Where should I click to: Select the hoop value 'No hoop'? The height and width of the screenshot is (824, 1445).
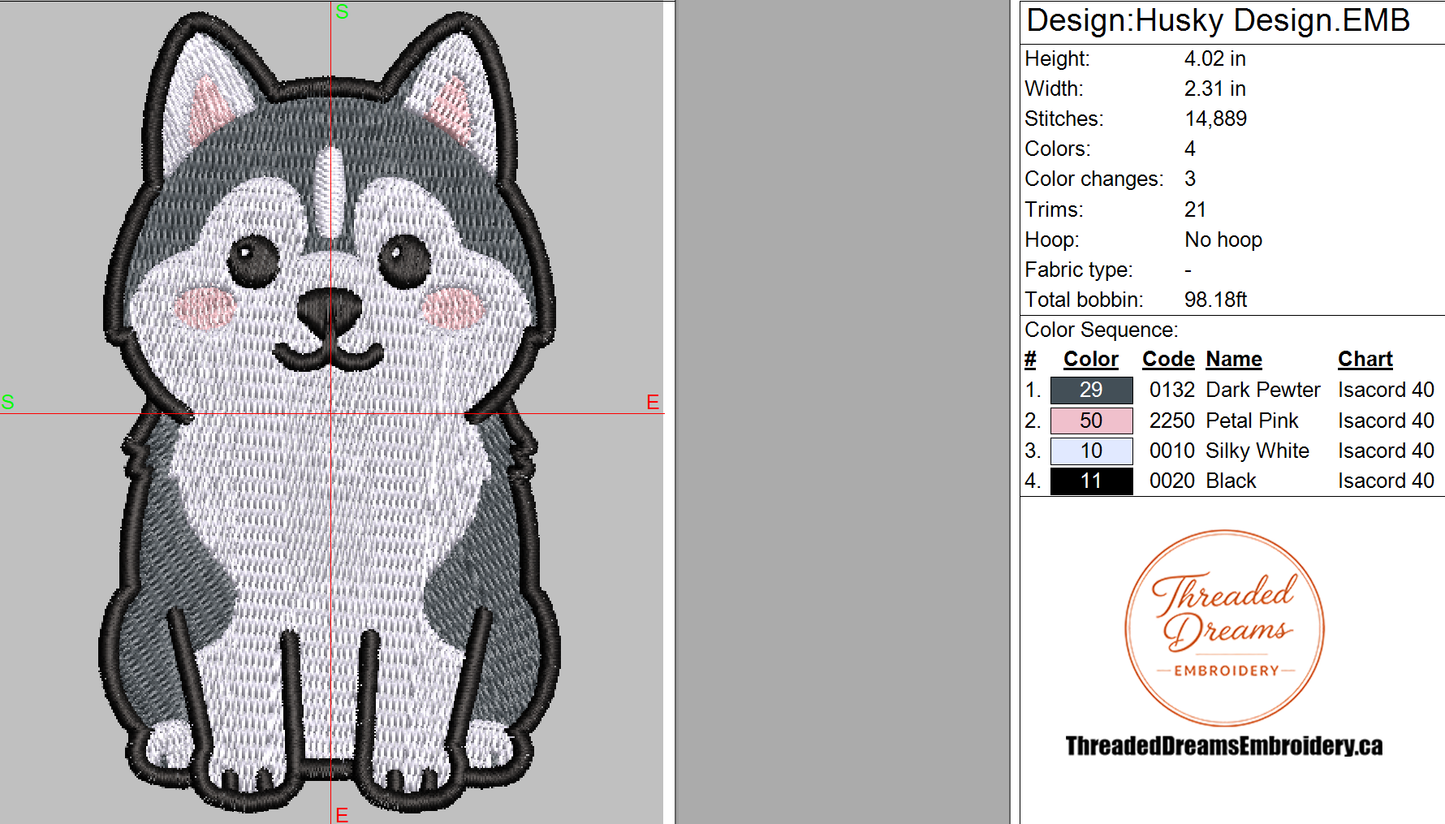point(1223,240)
